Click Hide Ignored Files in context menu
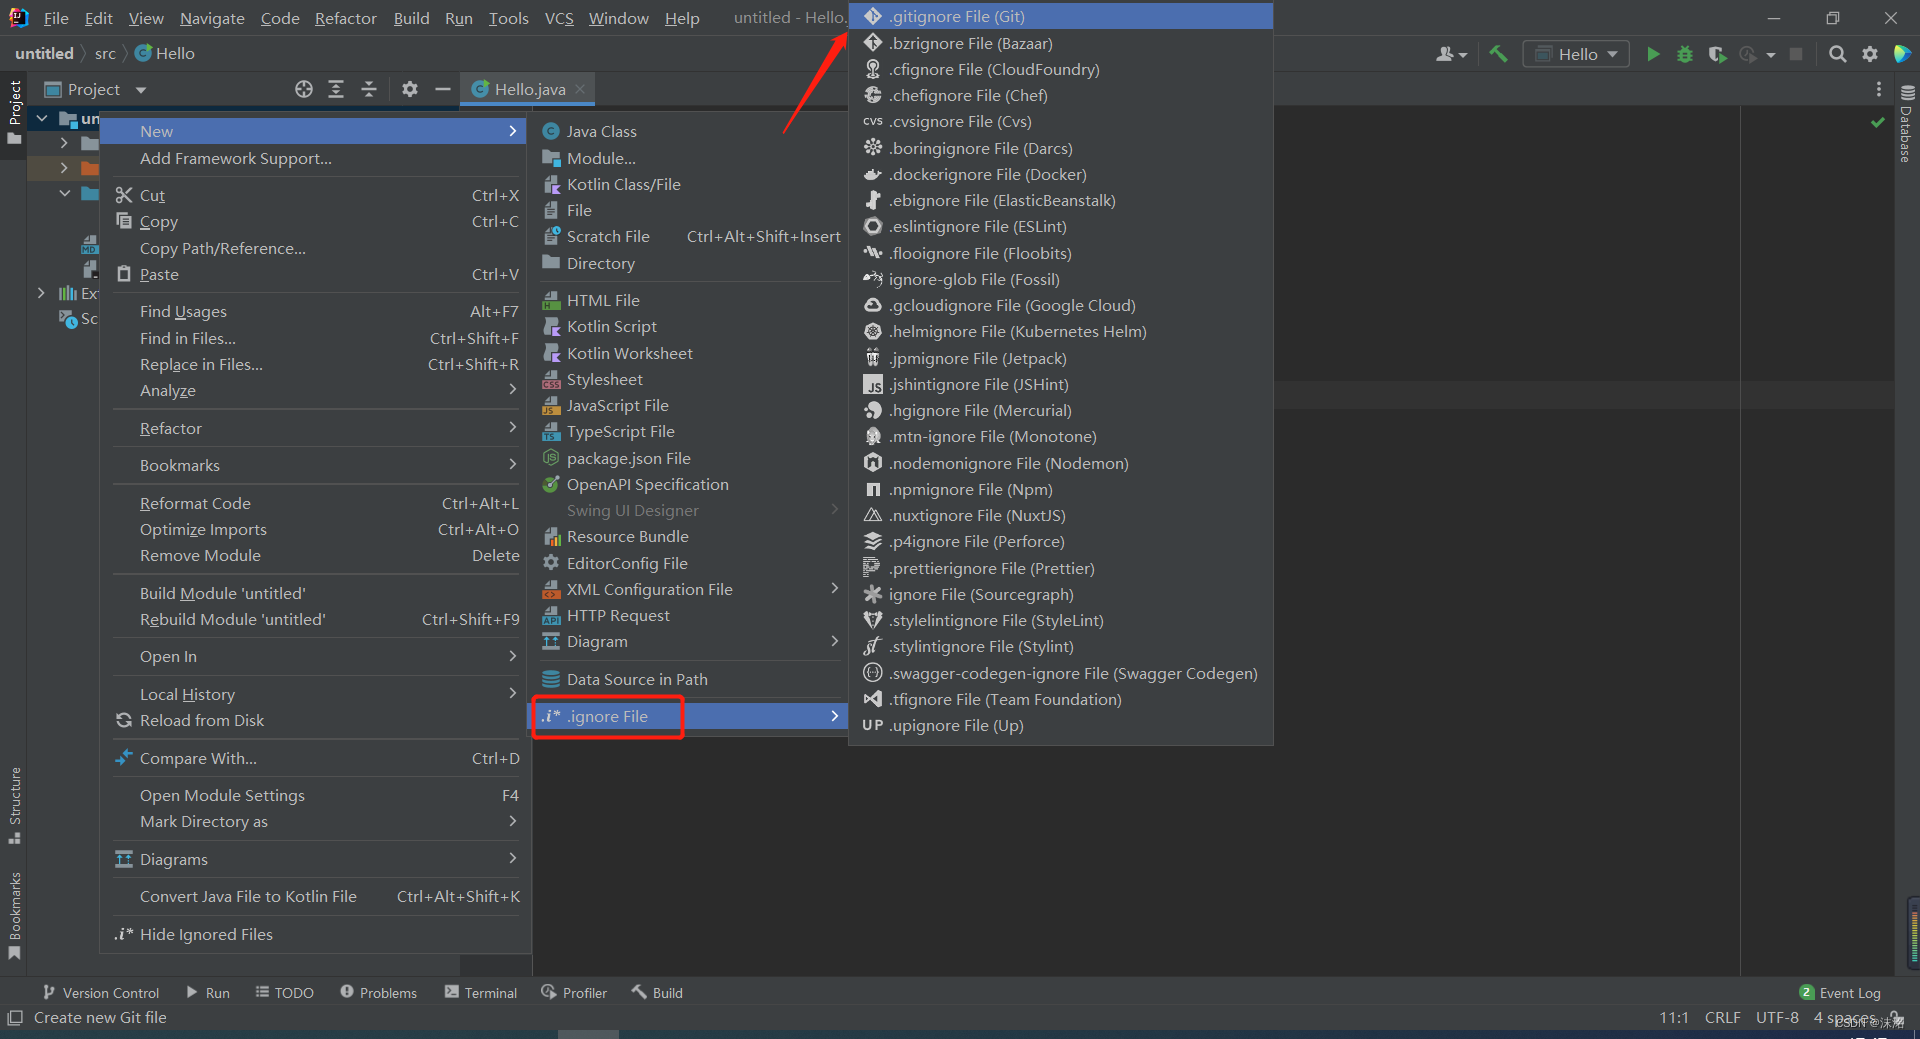This screenshot has height=1039, width=1920. (315, 934)
